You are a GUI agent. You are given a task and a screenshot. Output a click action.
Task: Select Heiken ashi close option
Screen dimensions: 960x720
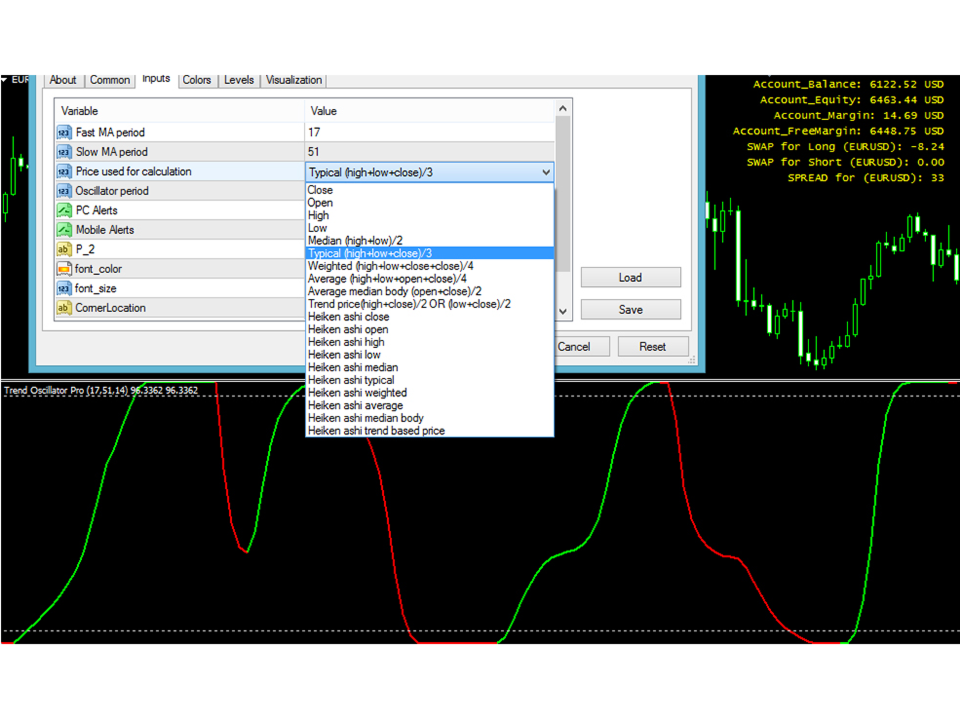[430, 317]
